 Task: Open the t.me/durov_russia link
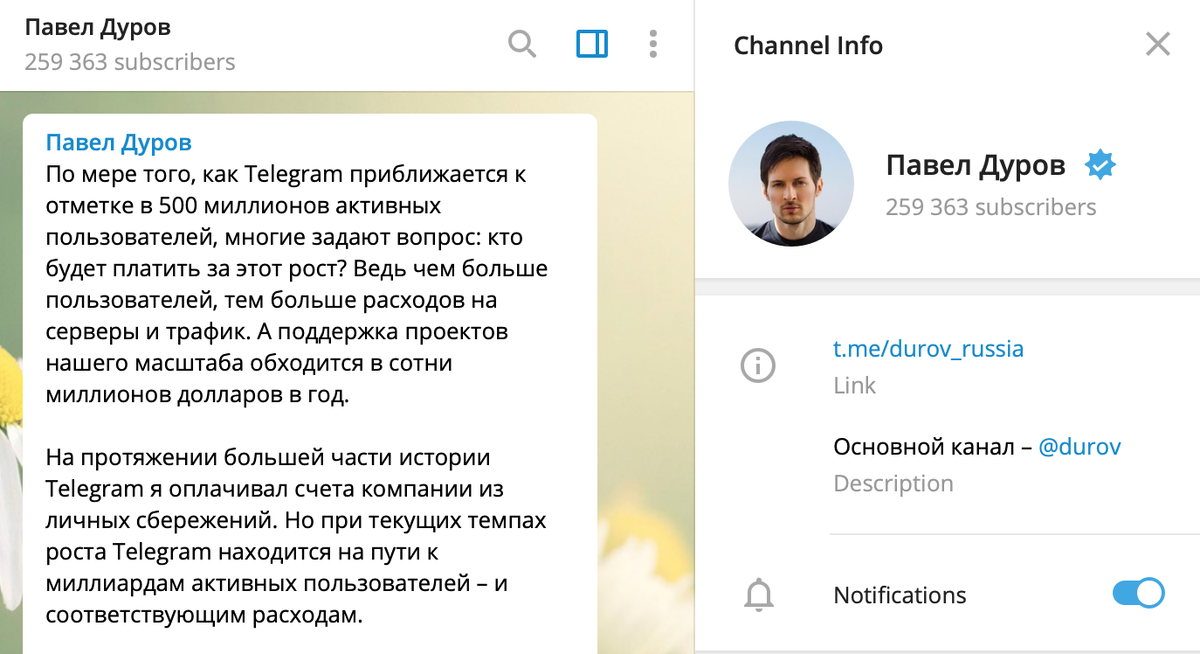click(928, 349)
